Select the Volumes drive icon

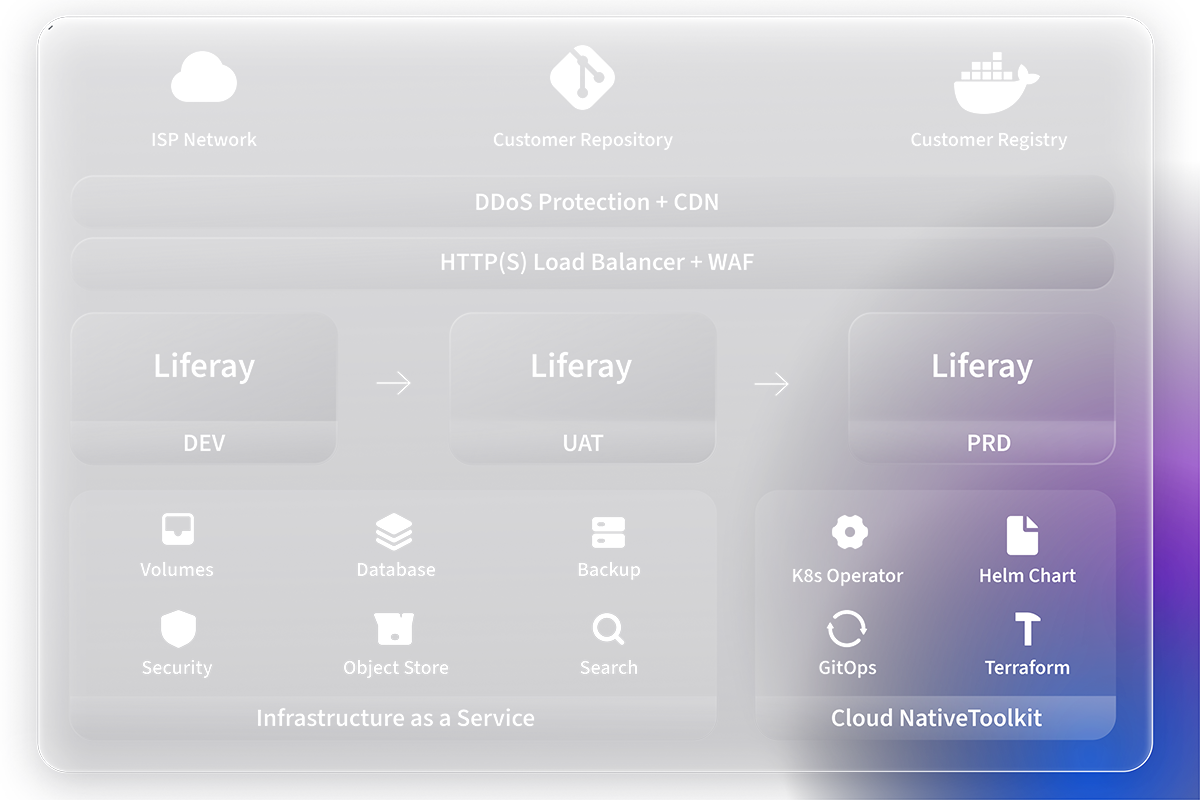178,530
